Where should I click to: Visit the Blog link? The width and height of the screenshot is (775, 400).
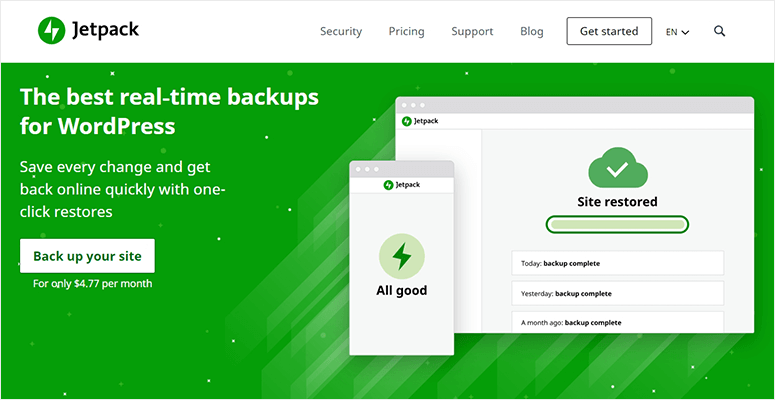532,31
